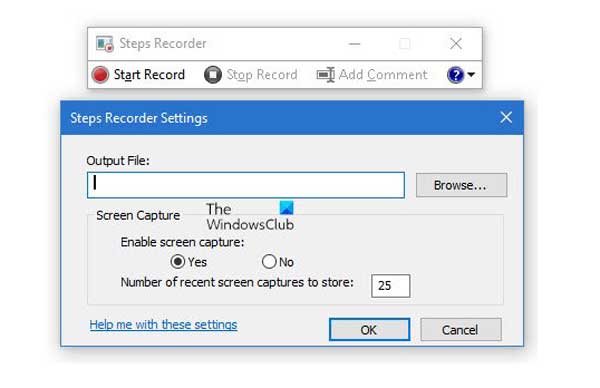Confirm settings with the OK button
600x388 pixels.
(x=369, y=329)
